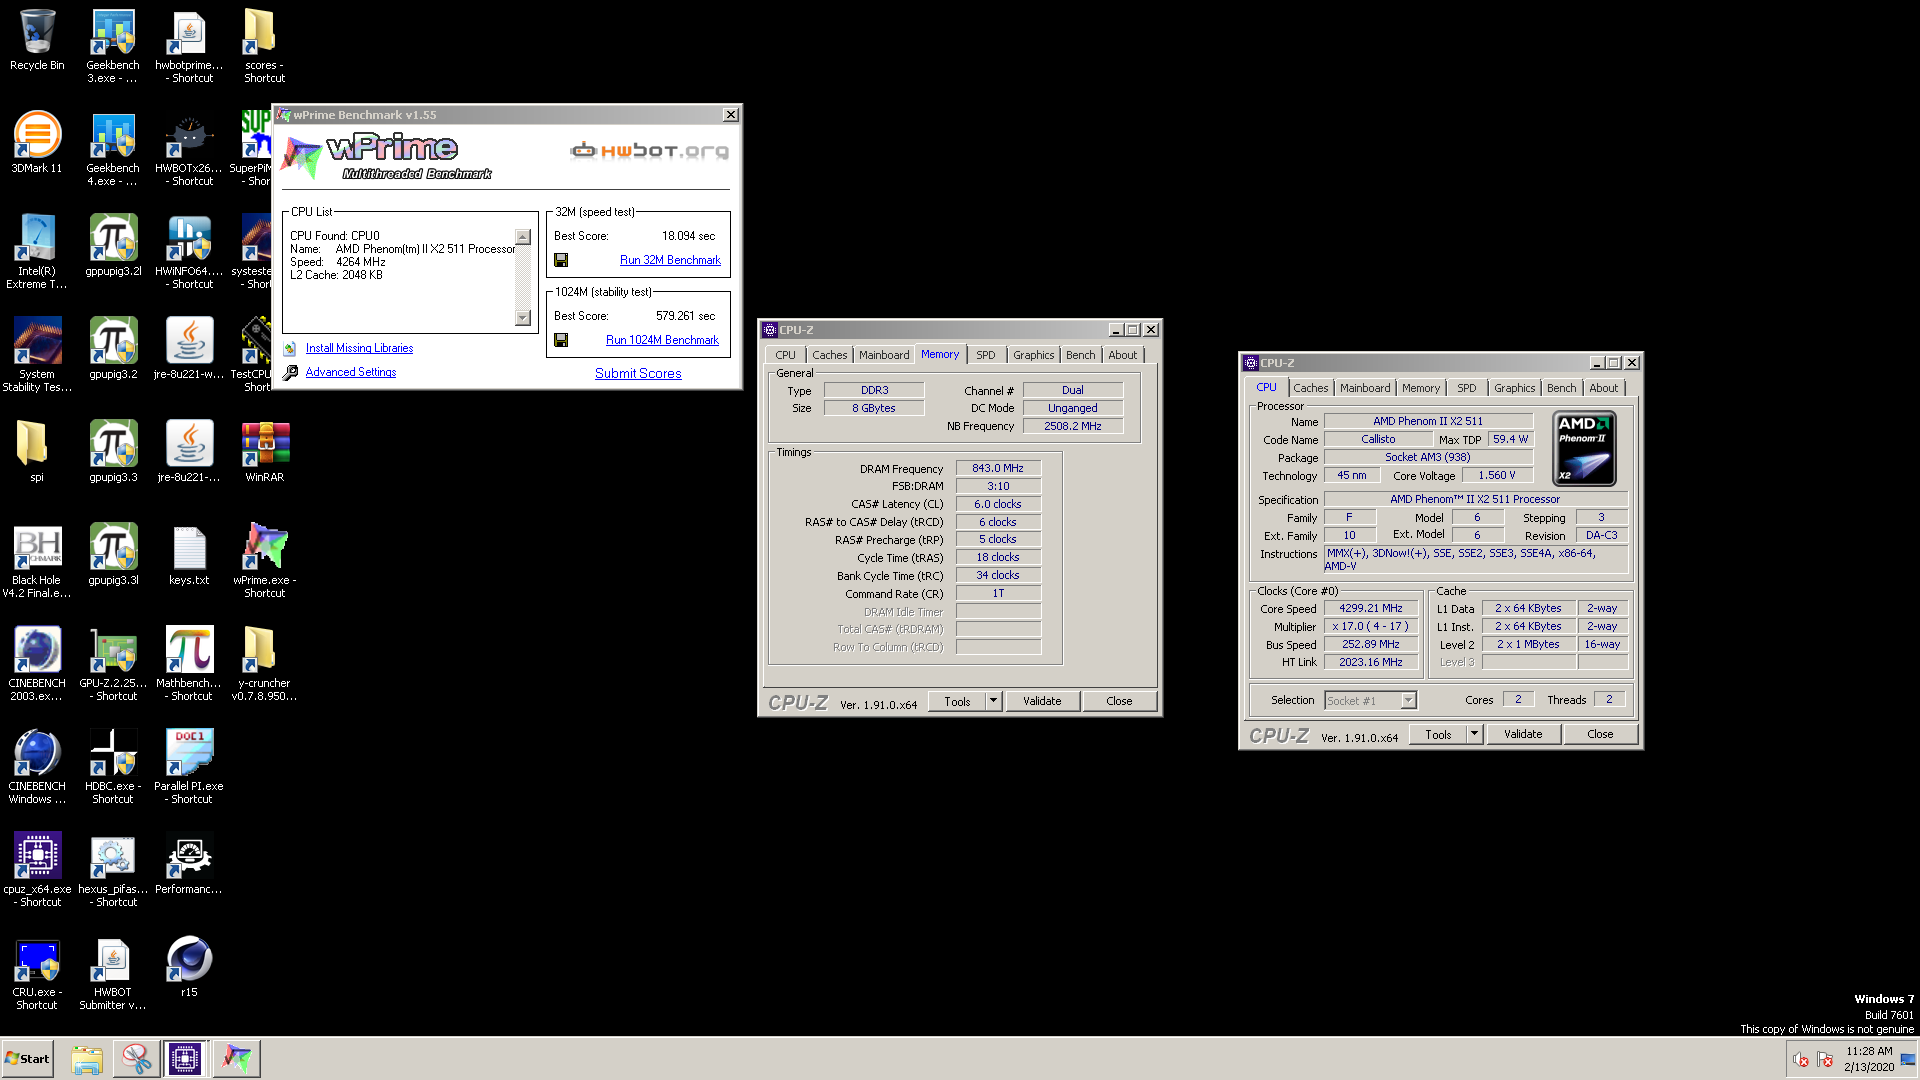The width and height of the screenshot is (1920, 1080).
Task: Launch the cpuz_x64.exe shortcut icon
Action: [x=37, y=870]
